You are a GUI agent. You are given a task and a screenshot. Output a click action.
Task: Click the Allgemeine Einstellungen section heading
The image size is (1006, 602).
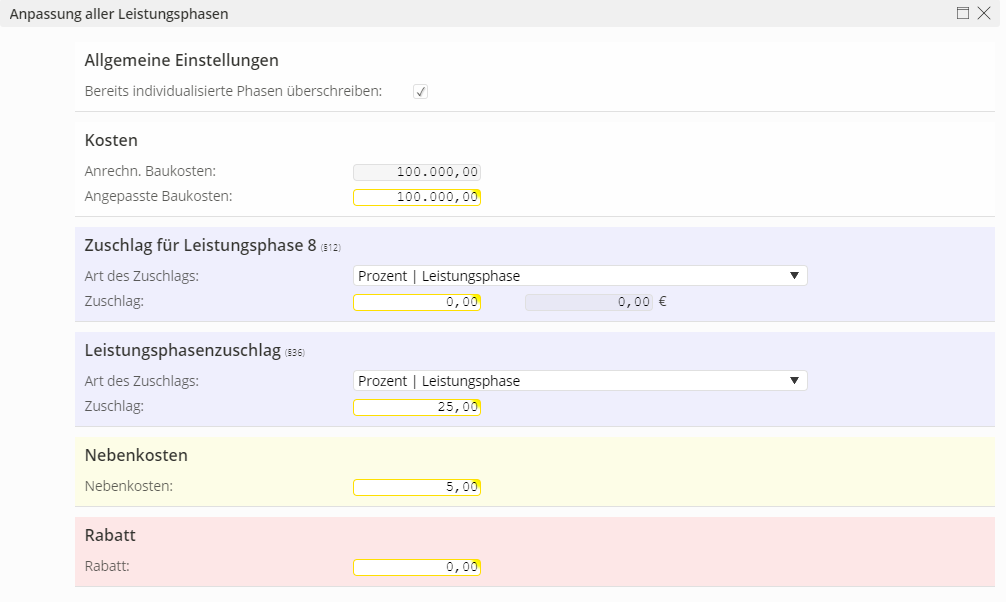pos(181,61)
